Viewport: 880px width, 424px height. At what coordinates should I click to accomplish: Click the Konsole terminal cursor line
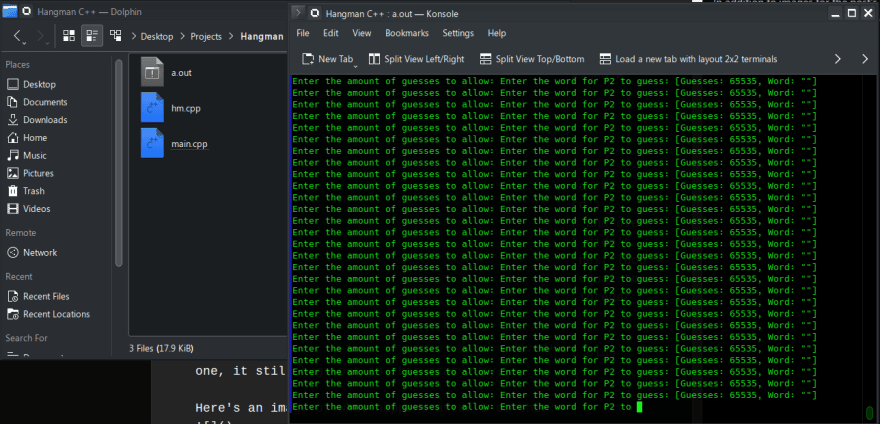click(x=467, y=407)
